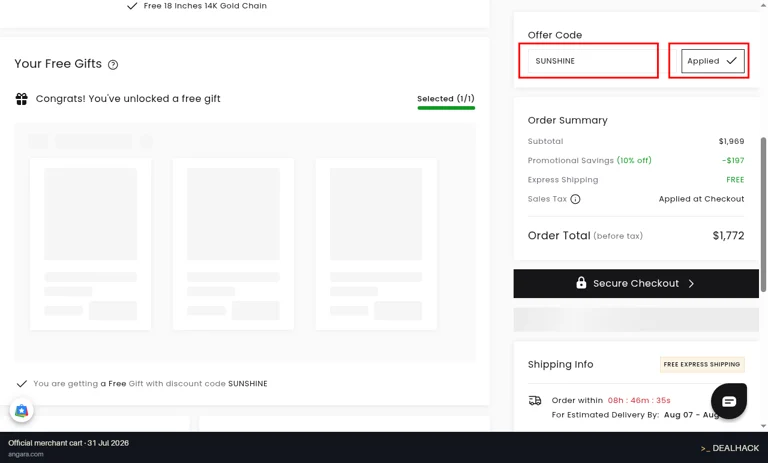Click the $1,772 order total amount
Viewport: 768px width, 463px height.
[x=728, y=236]
